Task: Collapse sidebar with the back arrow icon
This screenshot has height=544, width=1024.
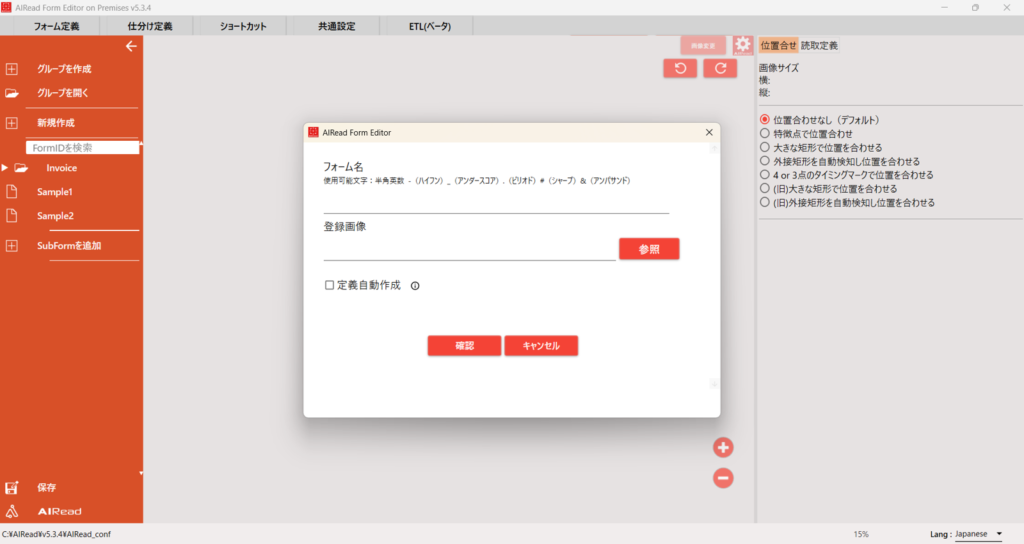Action: pos(131,46)
